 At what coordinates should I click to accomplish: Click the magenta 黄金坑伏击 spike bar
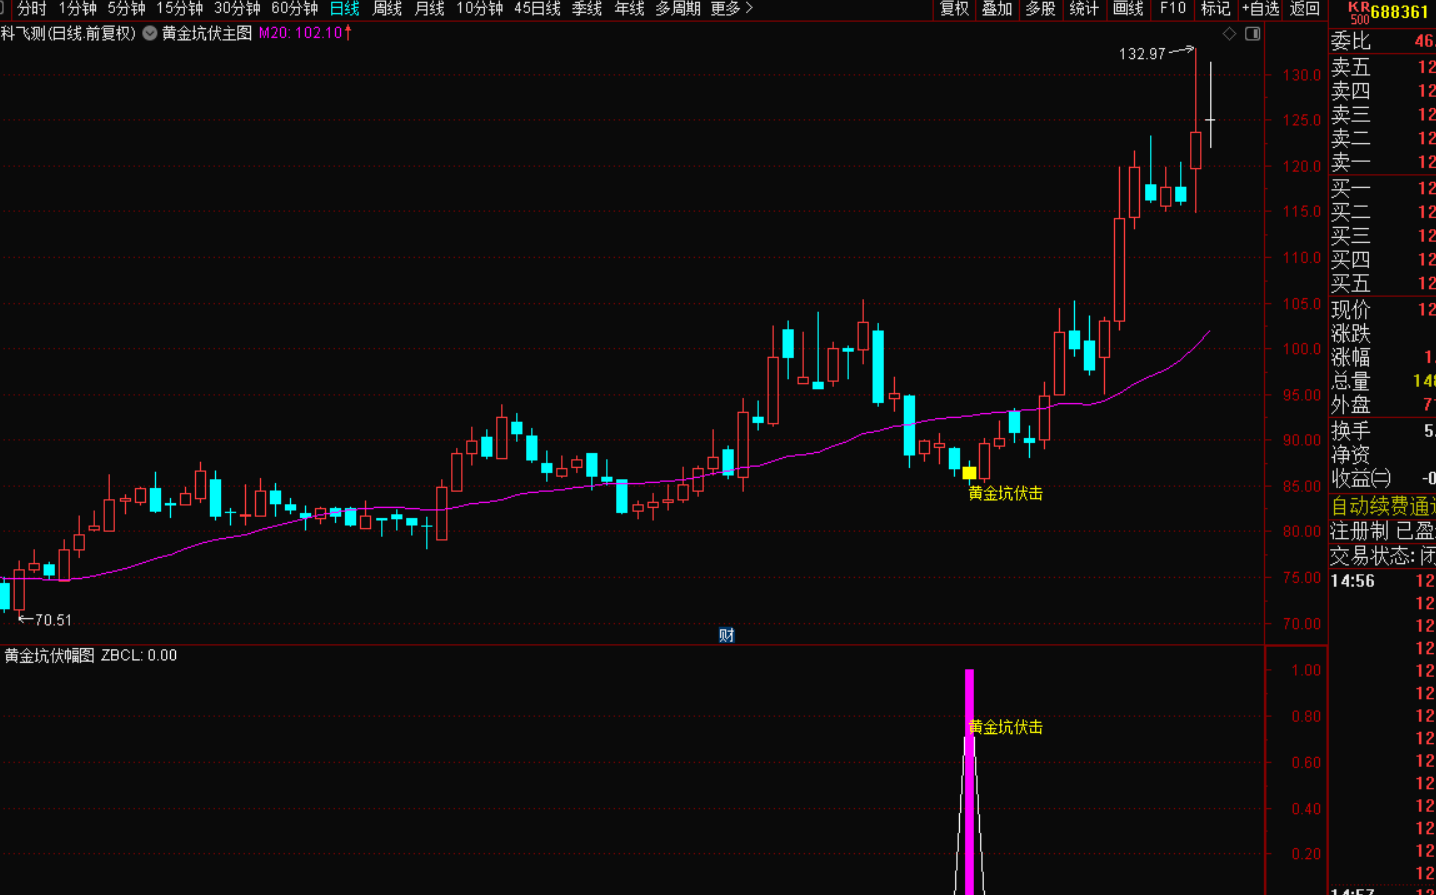pyautogui.click(x=969, y=780)
